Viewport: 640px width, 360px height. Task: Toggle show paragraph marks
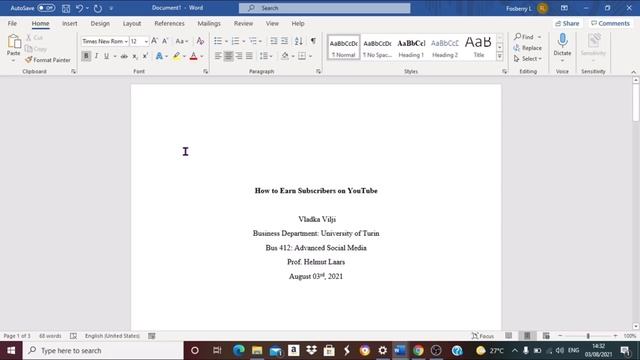(x=313, y=41)
